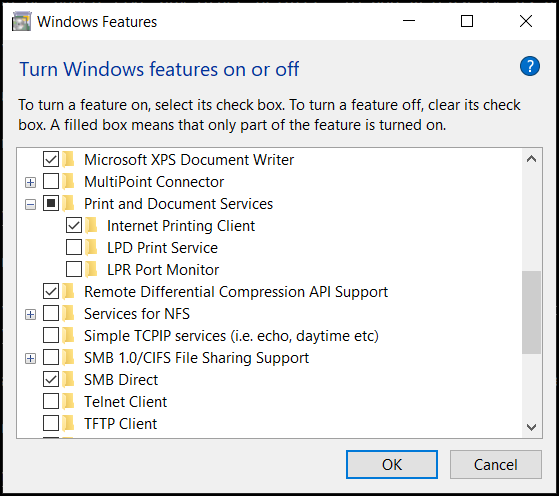Click the Microsoft XPS Document Writer folder icon
Image resolution: width=559 pixels, height=496 pixels.
tap(68, 159)
